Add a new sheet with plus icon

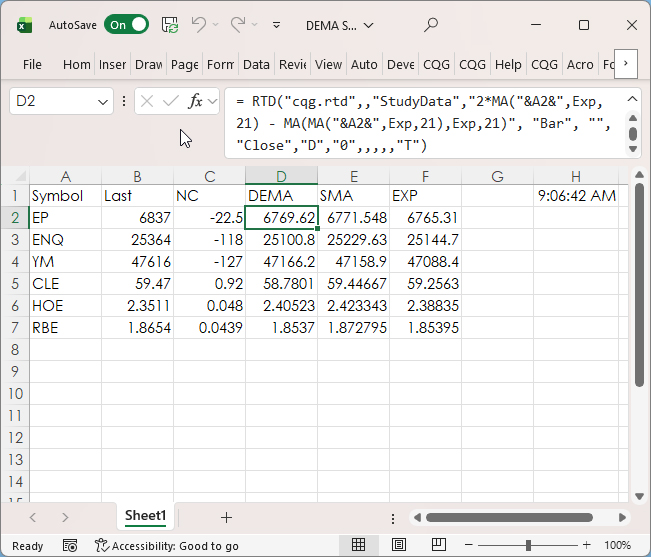226,517
